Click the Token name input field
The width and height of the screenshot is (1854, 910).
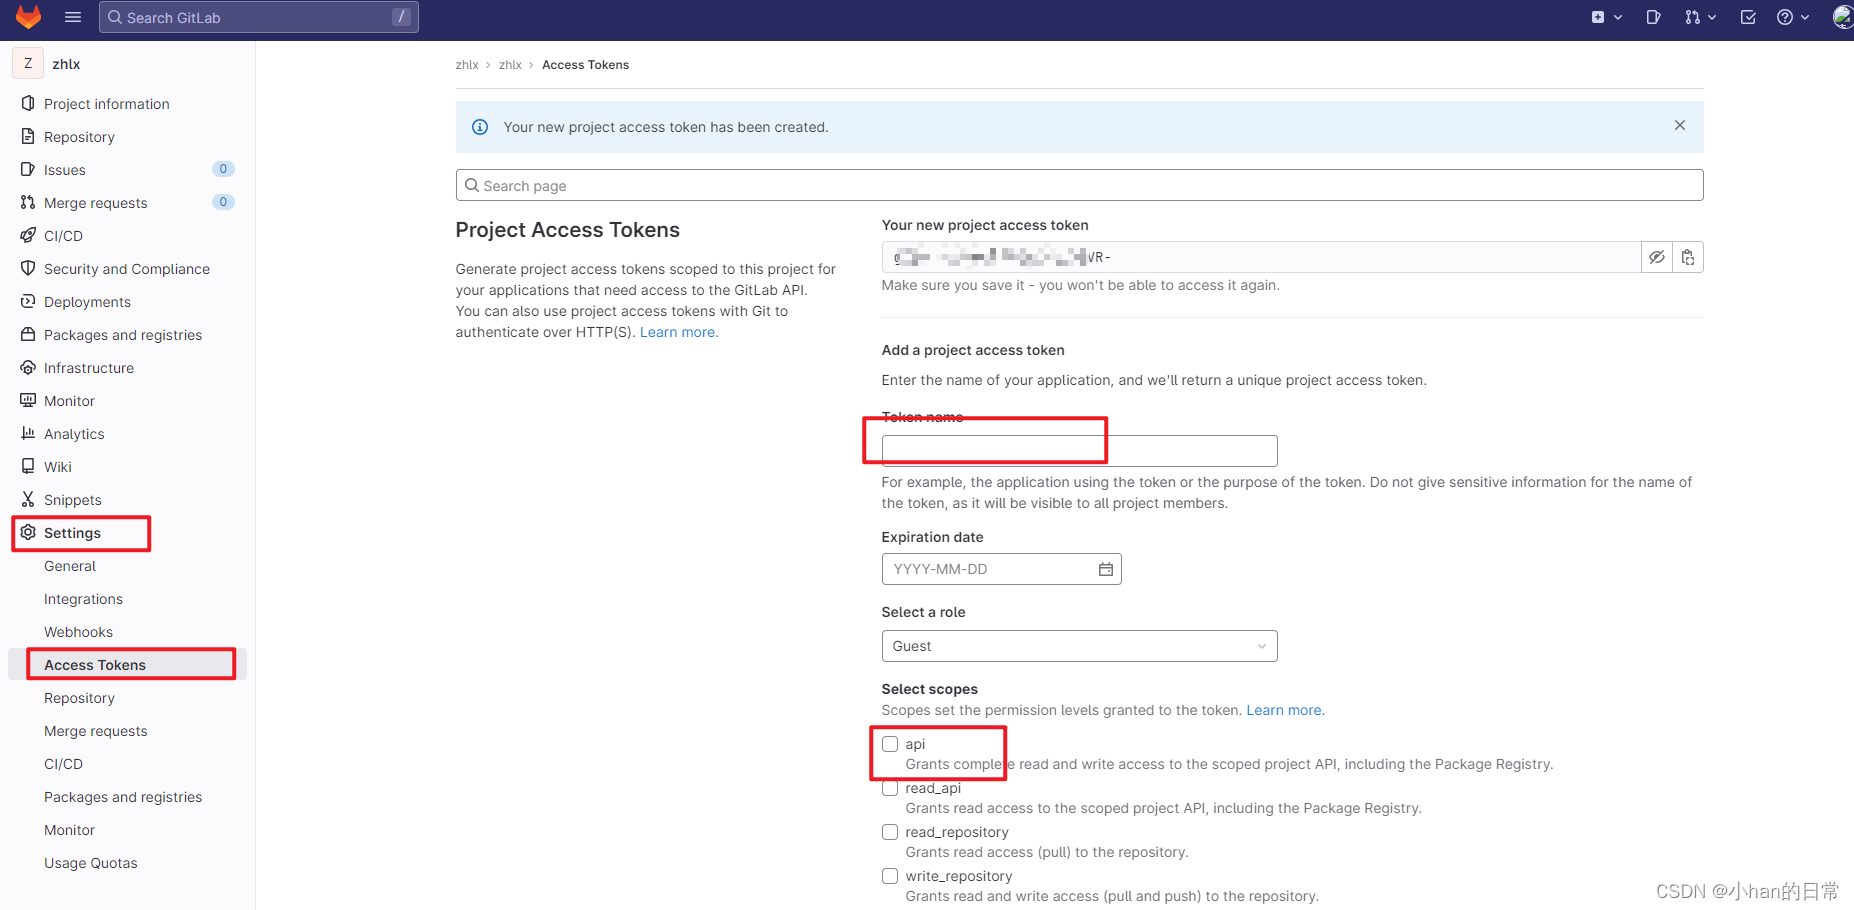1079,451
